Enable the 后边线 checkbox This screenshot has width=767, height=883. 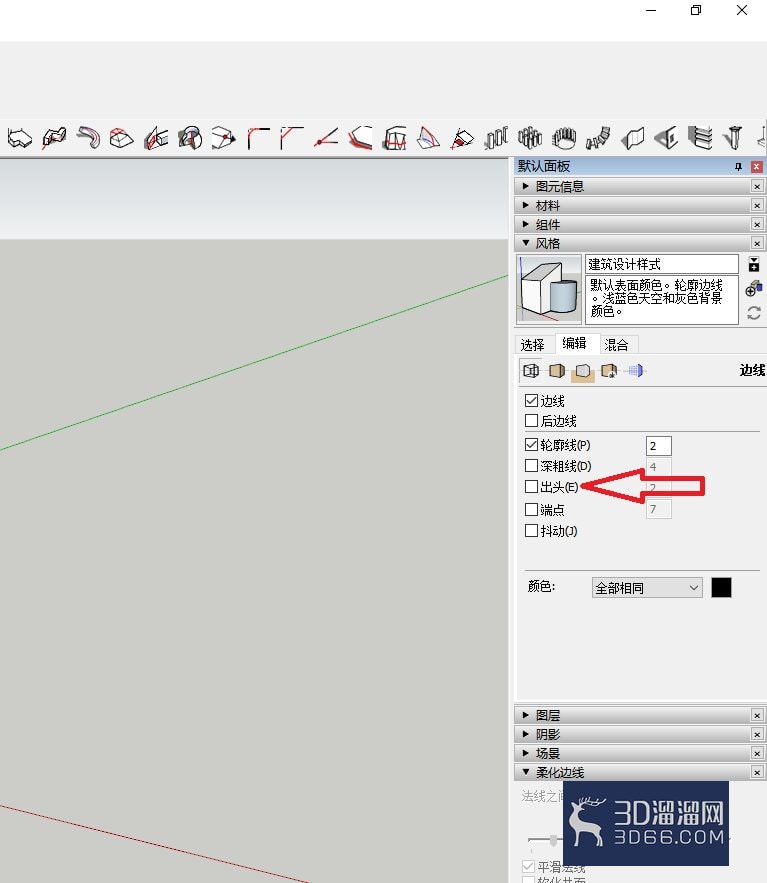click(531, 421)
